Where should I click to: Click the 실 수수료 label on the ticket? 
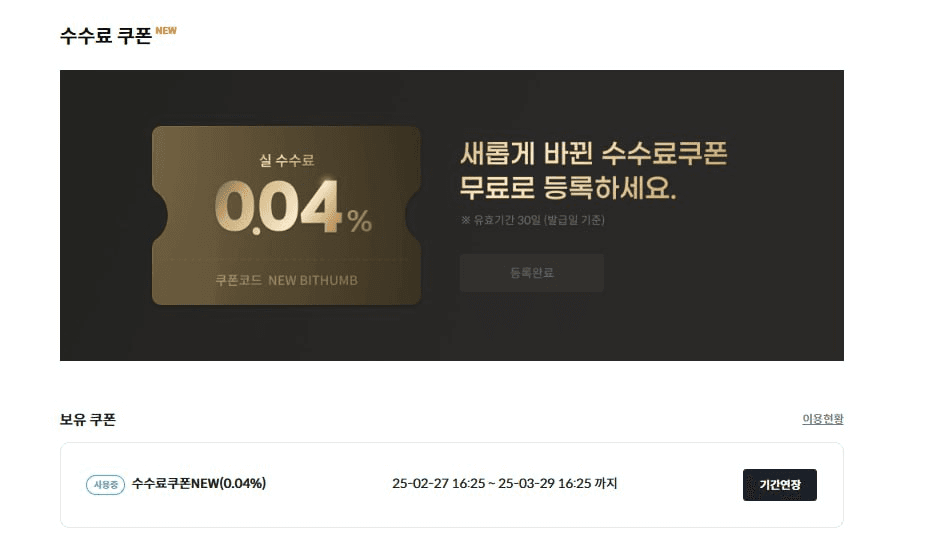(x=287, y=160)
